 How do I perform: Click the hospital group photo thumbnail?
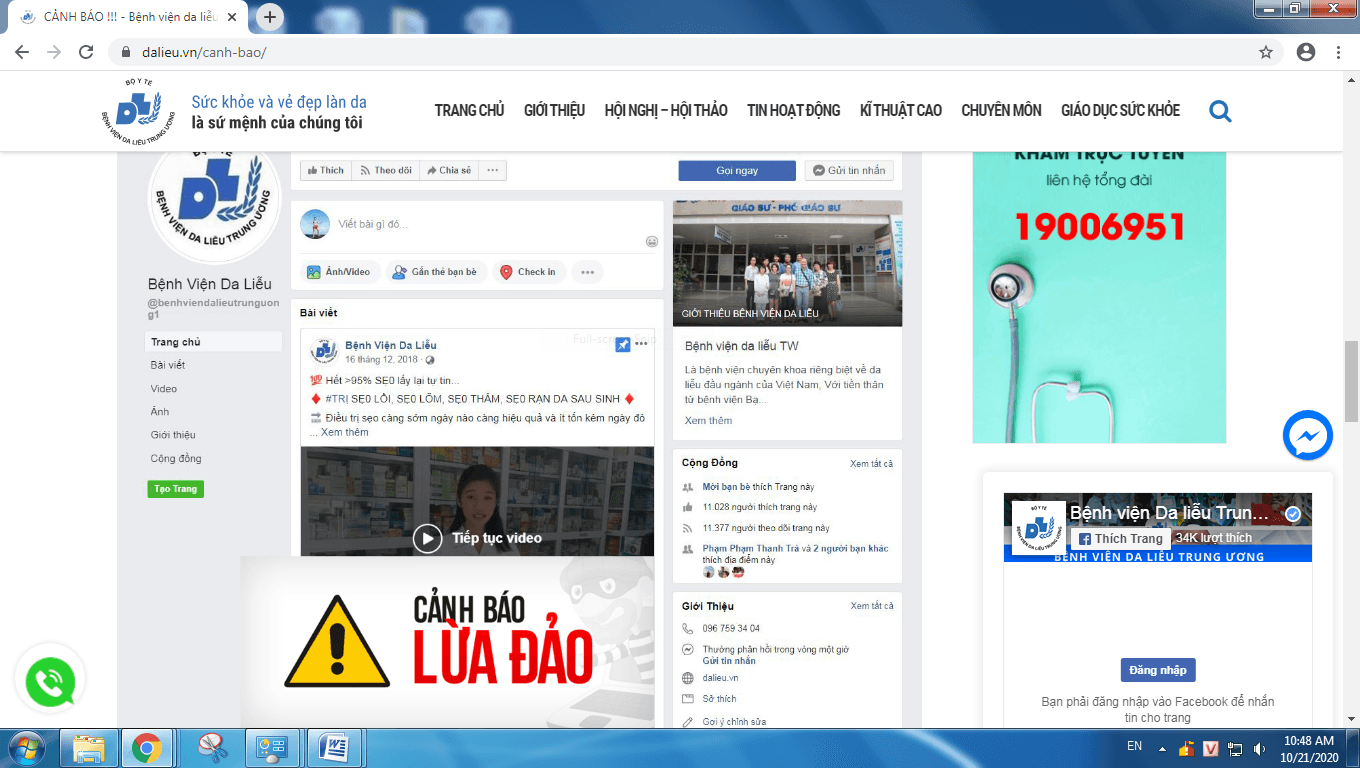coord(787,263)
